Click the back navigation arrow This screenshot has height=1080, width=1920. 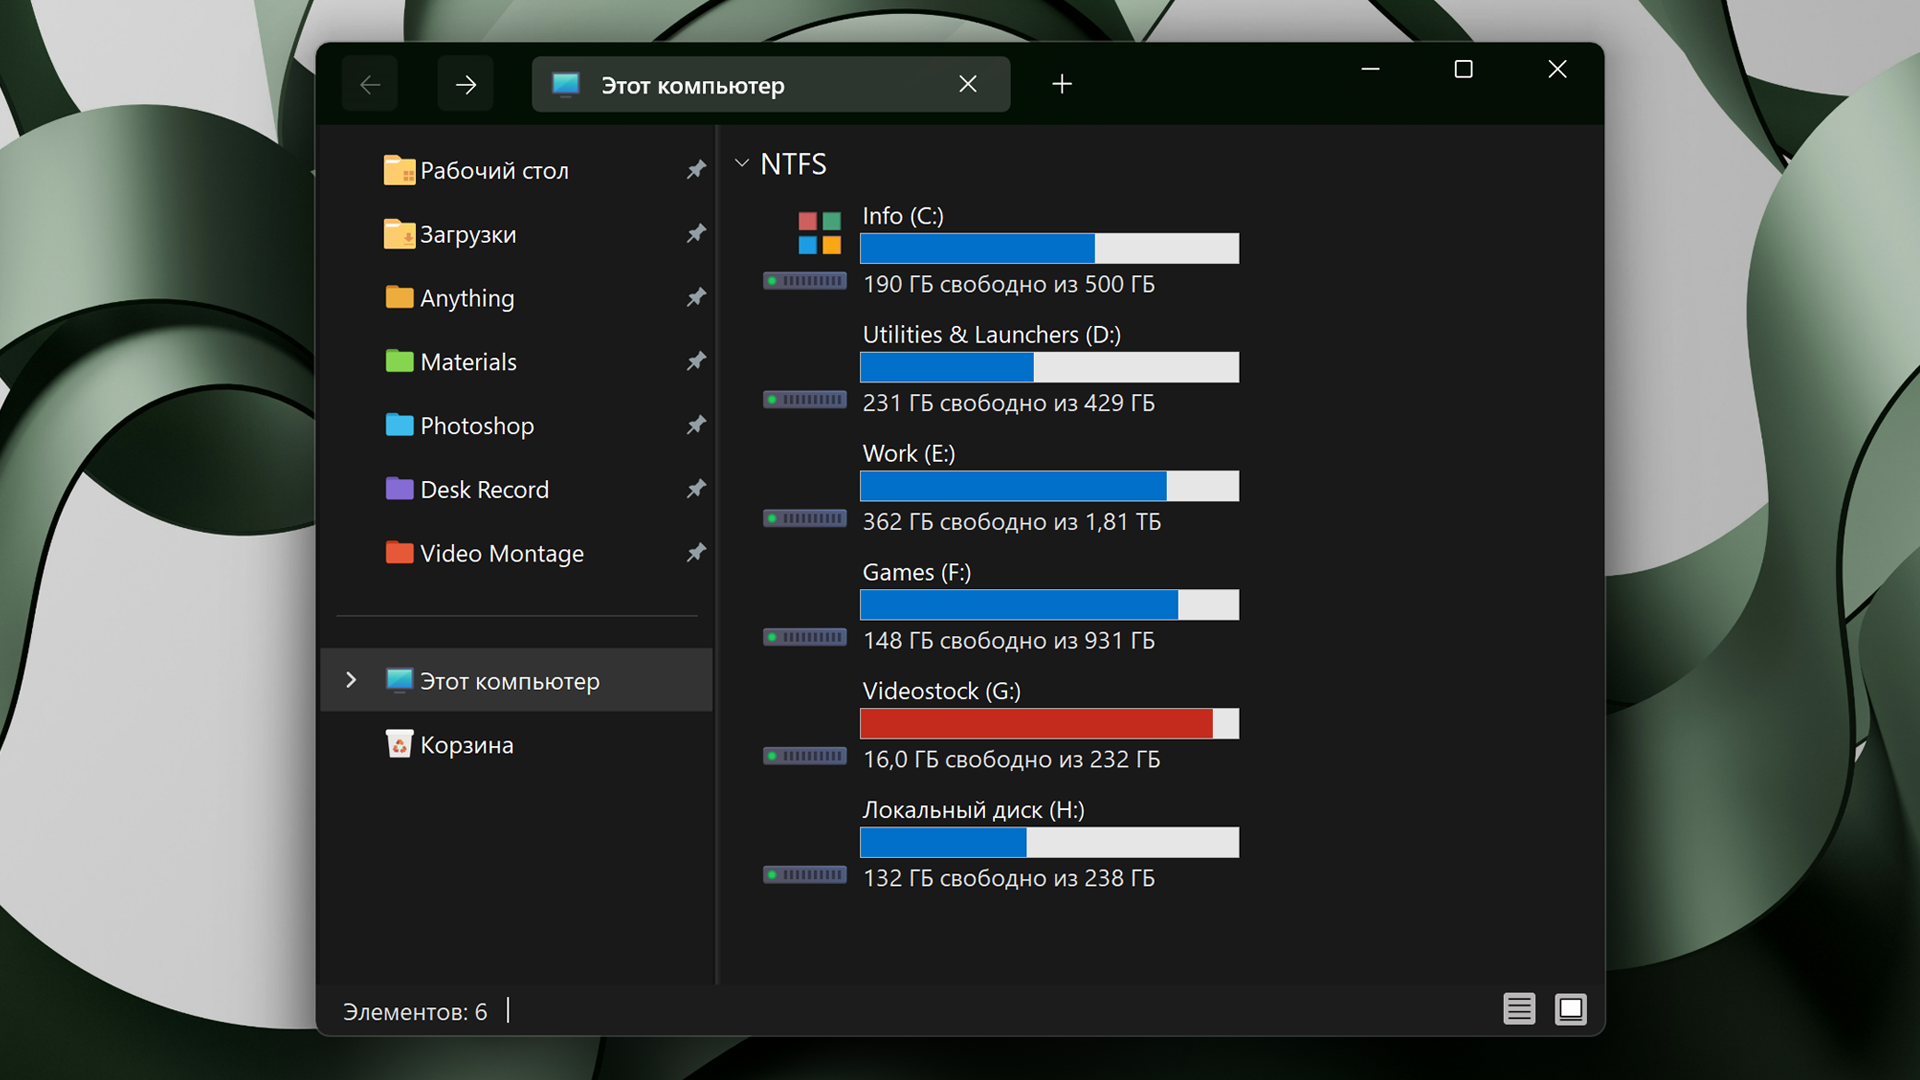click(370, 85)
